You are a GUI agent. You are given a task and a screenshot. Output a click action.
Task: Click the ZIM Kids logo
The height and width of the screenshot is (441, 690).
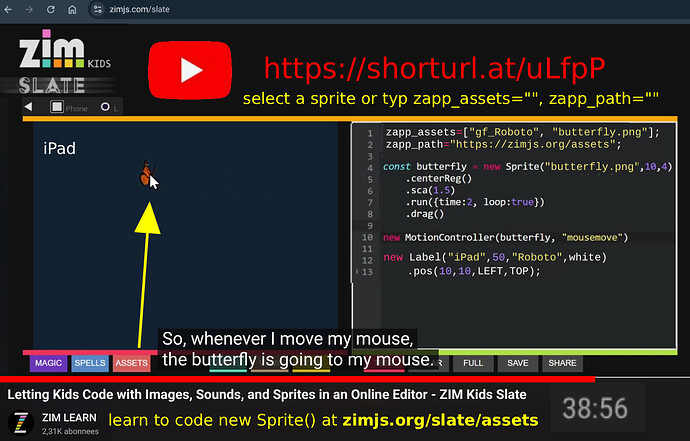click(x=65, y=49)
